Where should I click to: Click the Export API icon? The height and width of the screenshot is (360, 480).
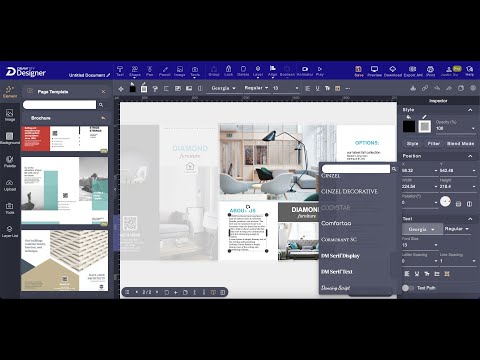[413, 71]
